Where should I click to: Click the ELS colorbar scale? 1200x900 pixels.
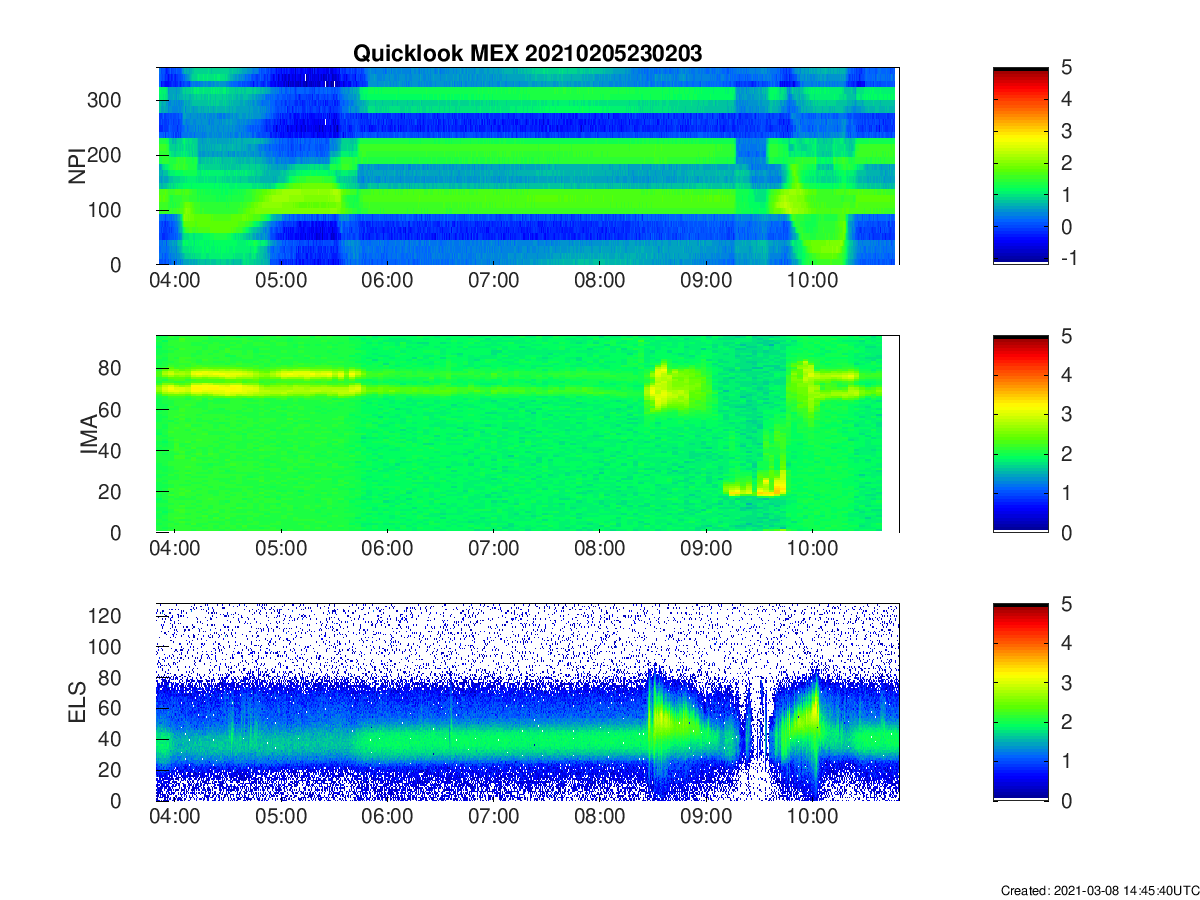click(1020, 702)
